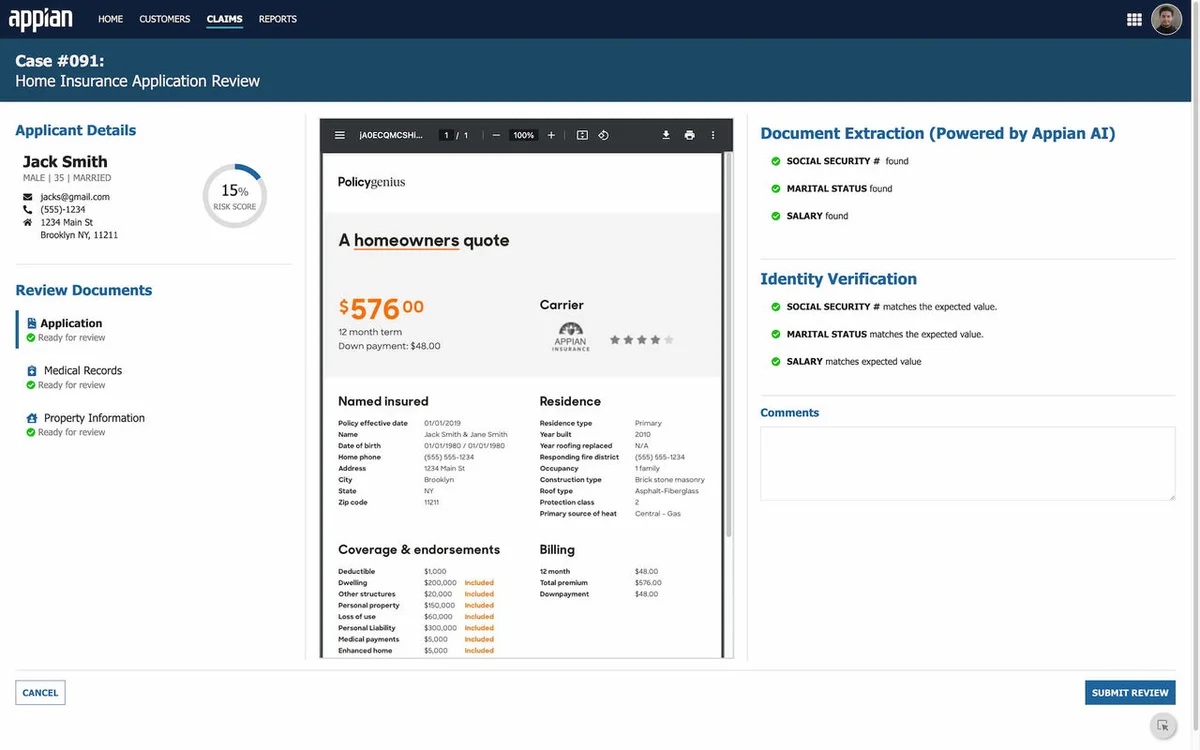Open the Reports tab

(x=277, y=19)
